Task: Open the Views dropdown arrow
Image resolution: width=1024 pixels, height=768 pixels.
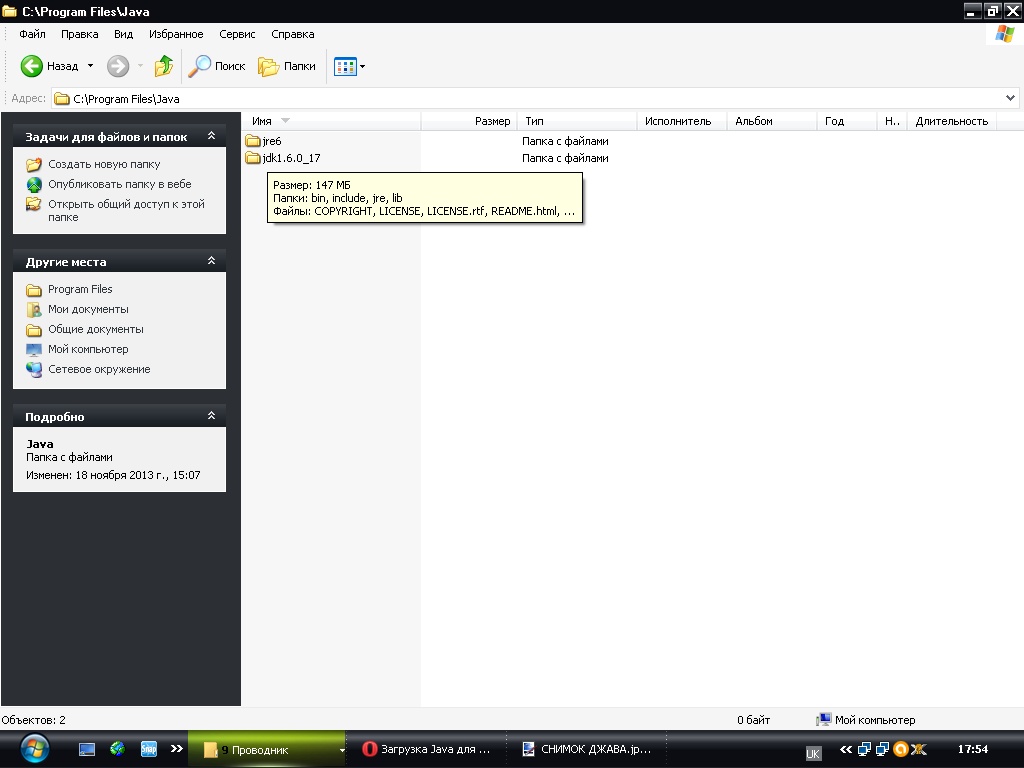Action: pyautogui.click(x=362, y=66)
